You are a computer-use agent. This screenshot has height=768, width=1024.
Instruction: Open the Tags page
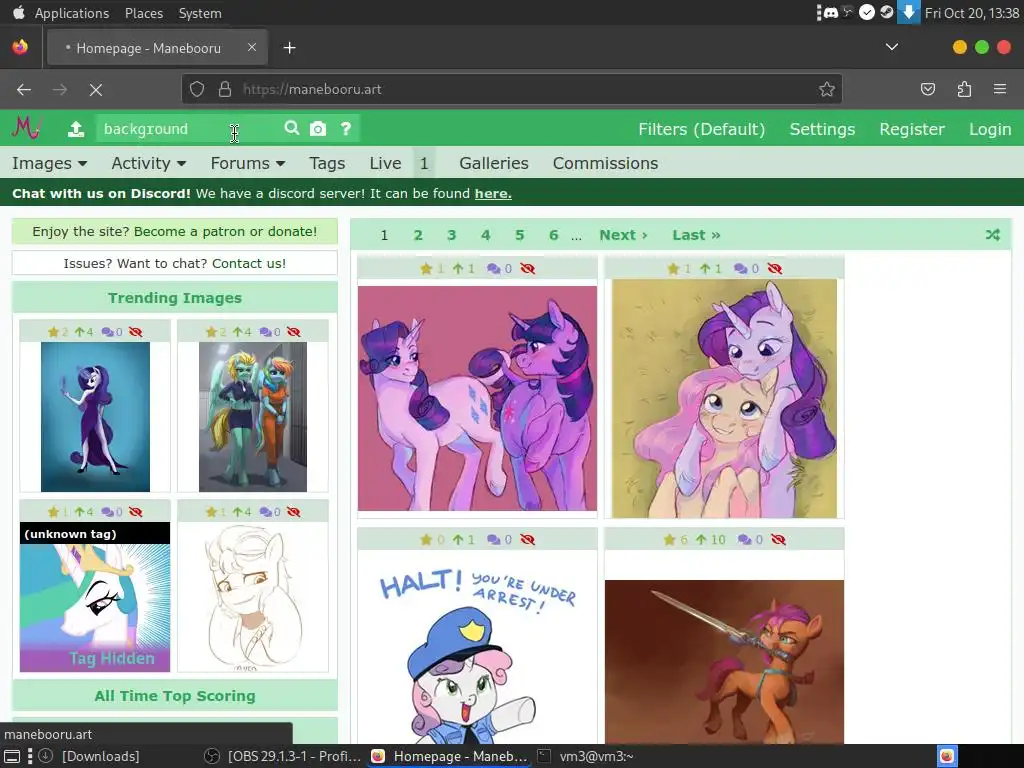coord(327,163)
